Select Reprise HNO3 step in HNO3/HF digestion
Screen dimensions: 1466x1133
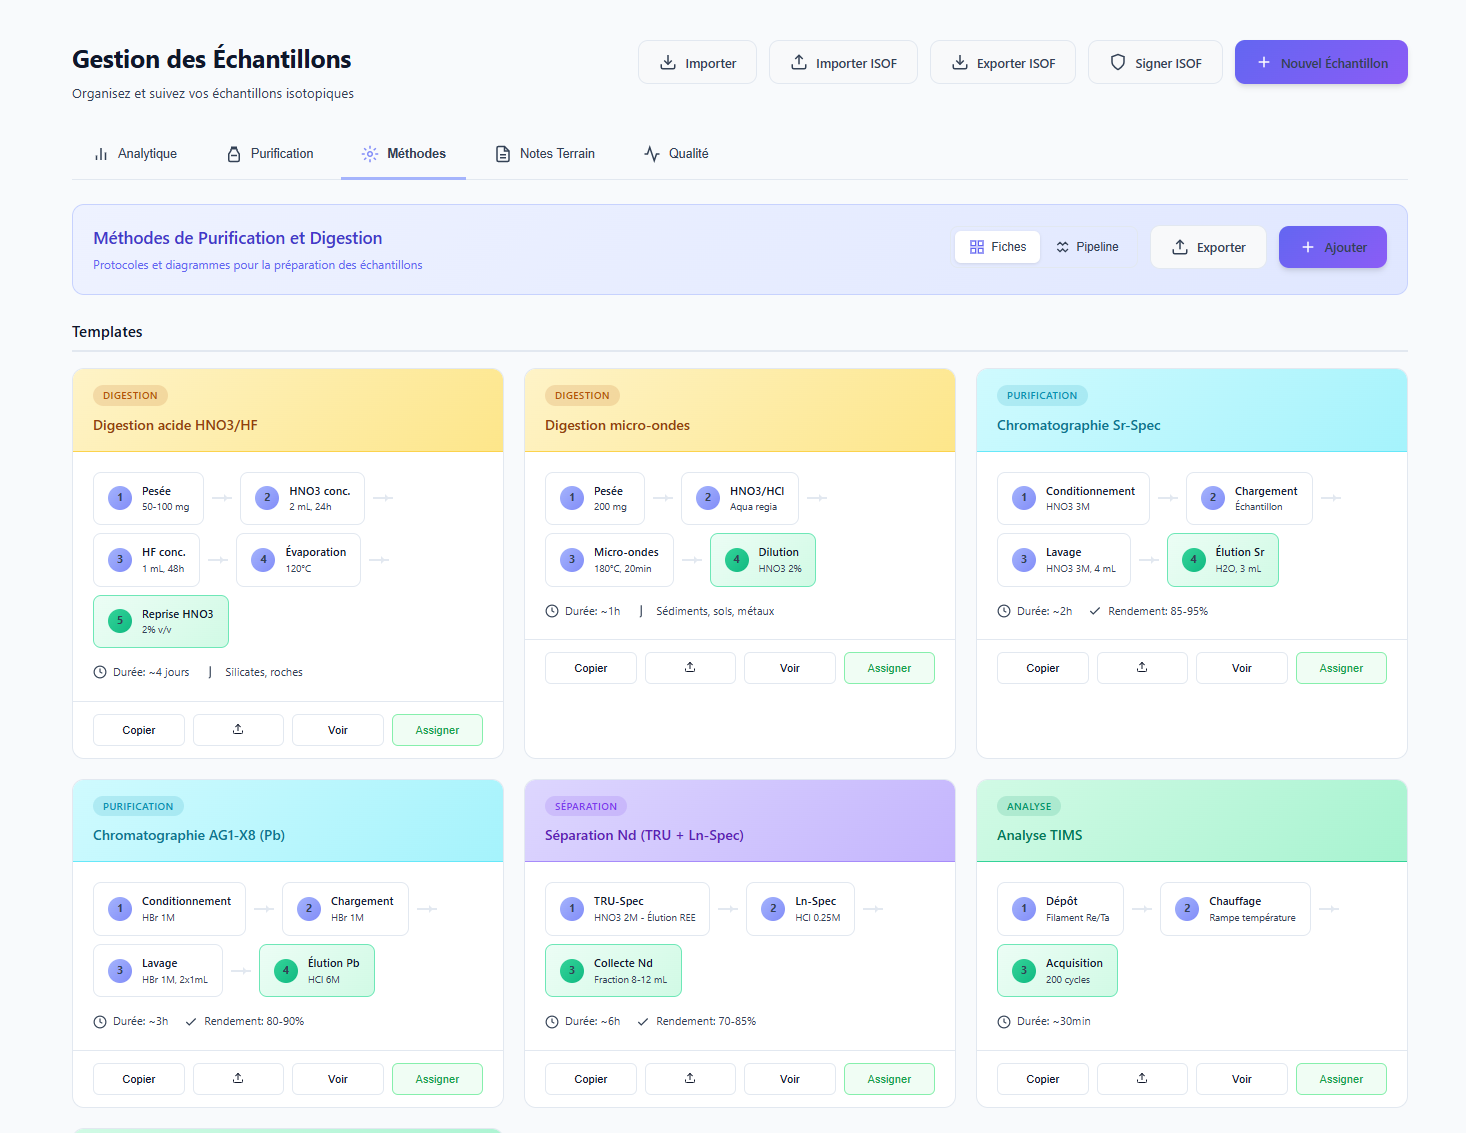161,621
